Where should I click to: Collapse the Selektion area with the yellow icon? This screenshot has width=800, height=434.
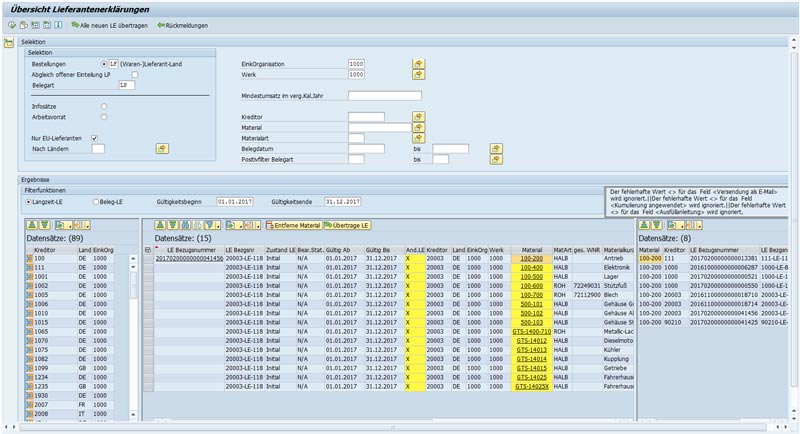9,43
